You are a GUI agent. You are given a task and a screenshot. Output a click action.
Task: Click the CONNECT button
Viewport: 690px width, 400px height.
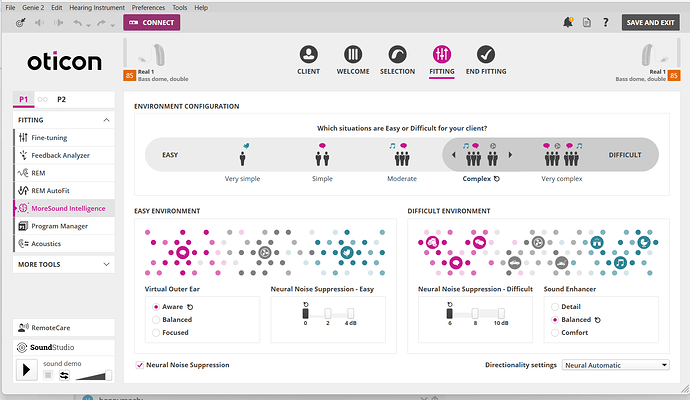[152, 22]
